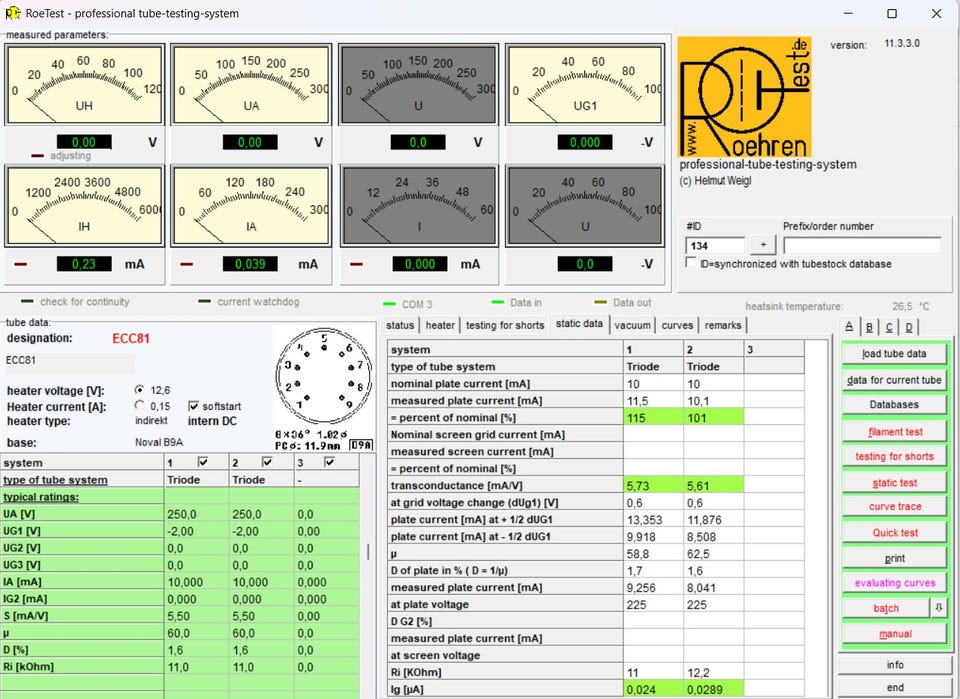Click the UG1 grid voltage meter

[x=585, y=84]
